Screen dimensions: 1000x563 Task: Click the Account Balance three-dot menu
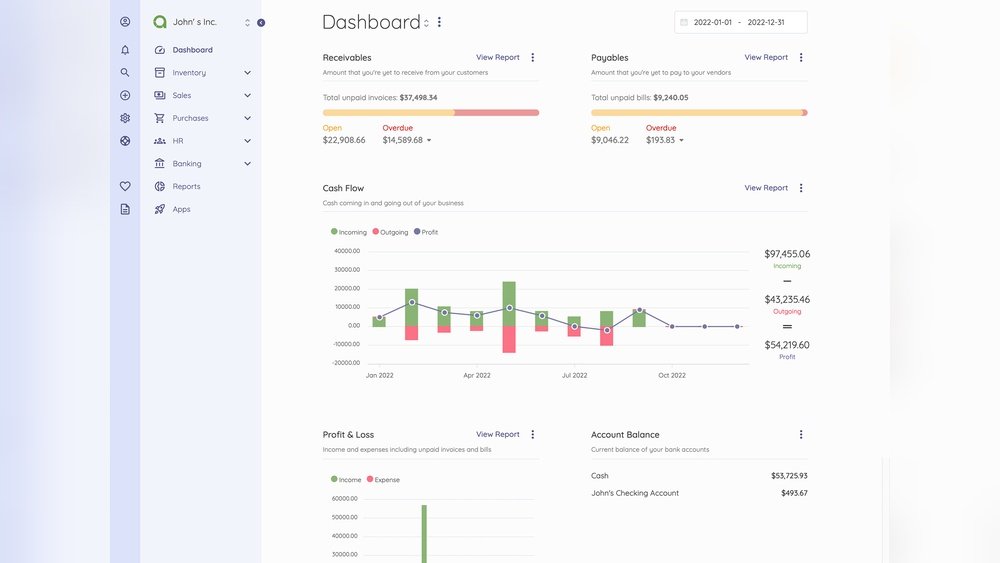point(801,435)
